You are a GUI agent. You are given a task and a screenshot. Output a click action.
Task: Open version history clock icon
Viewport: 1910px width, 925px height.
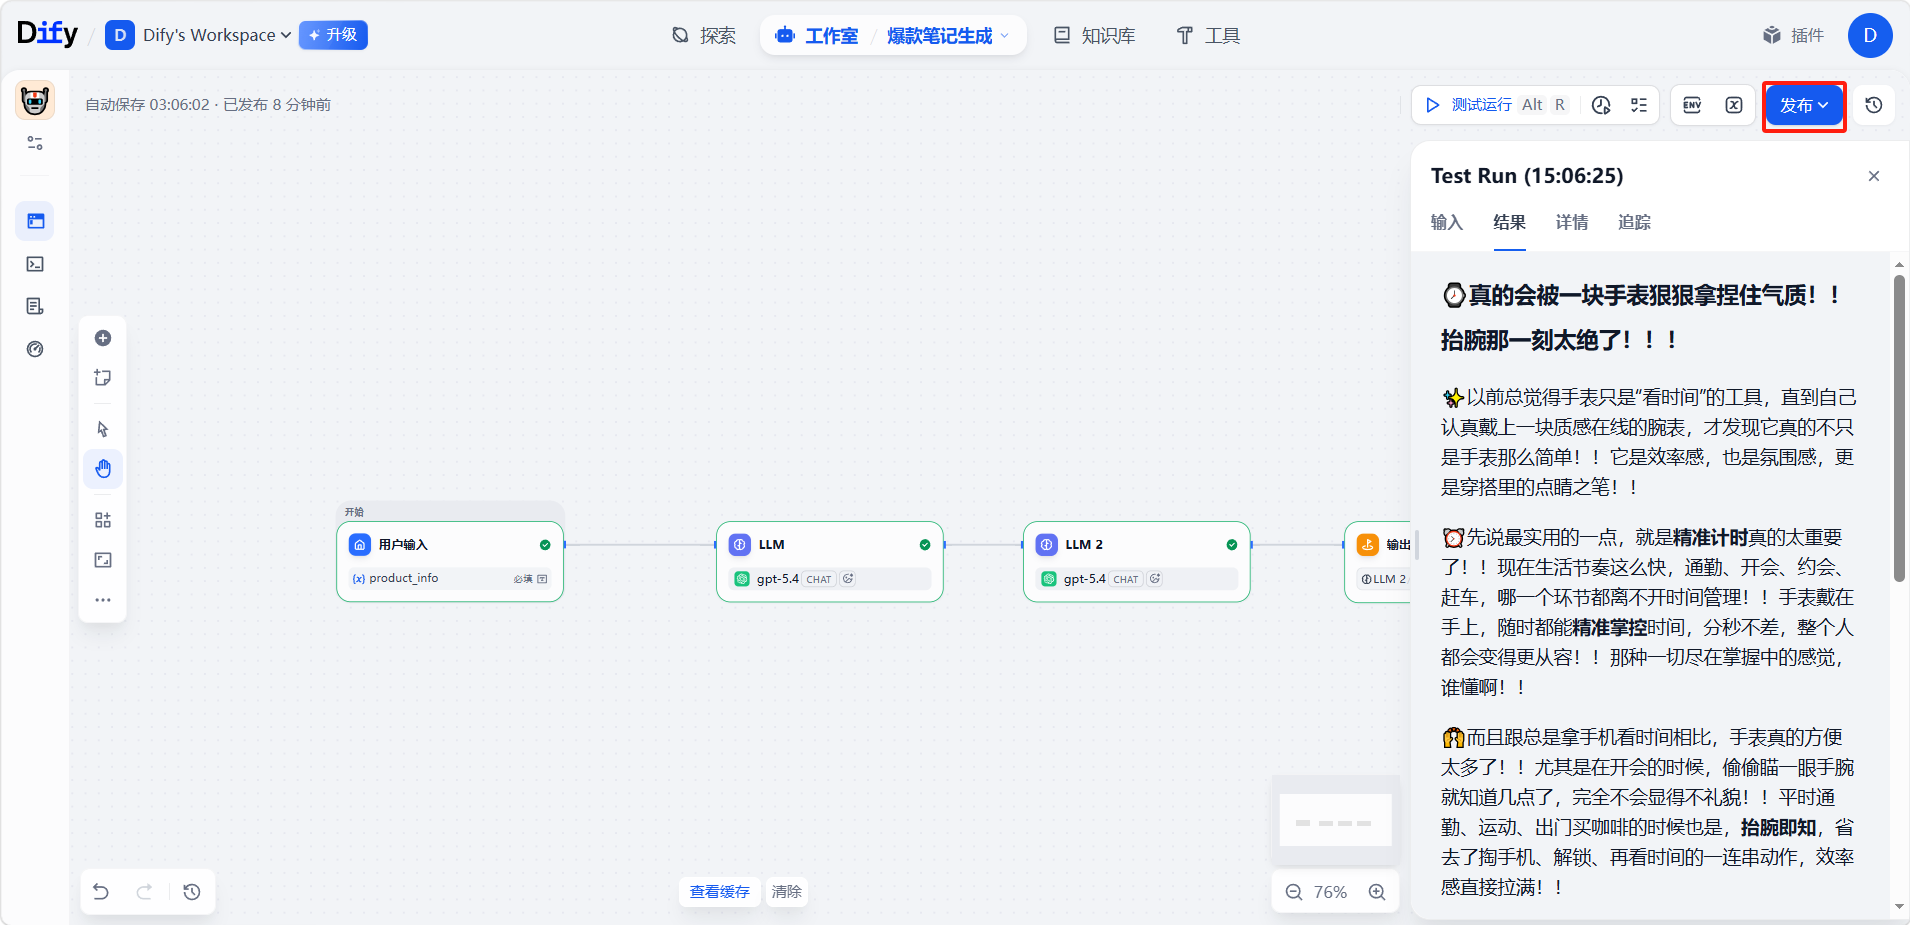1874,105
